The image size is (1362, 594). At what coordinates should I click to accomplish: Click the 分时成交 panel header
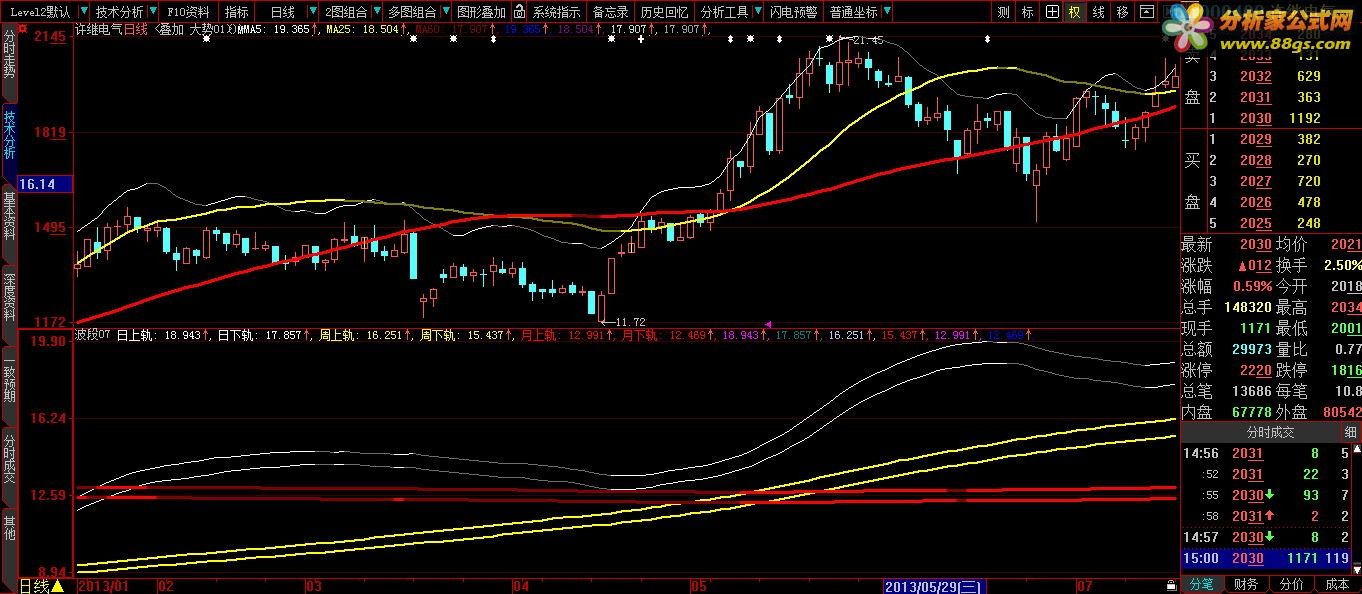tap(1269, 433)
